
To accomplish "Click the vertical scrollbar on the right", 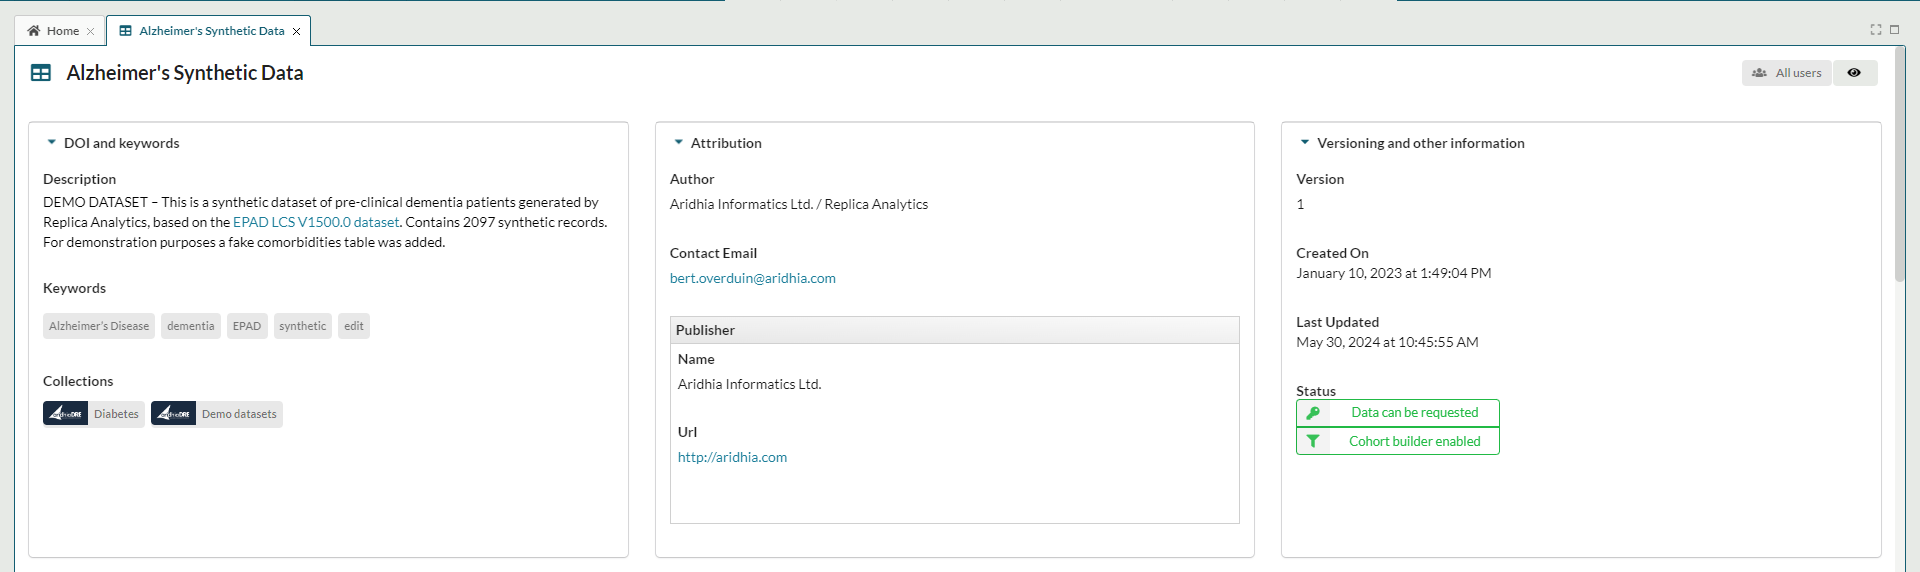I will pyautogui.click(x=1900, y=200).
